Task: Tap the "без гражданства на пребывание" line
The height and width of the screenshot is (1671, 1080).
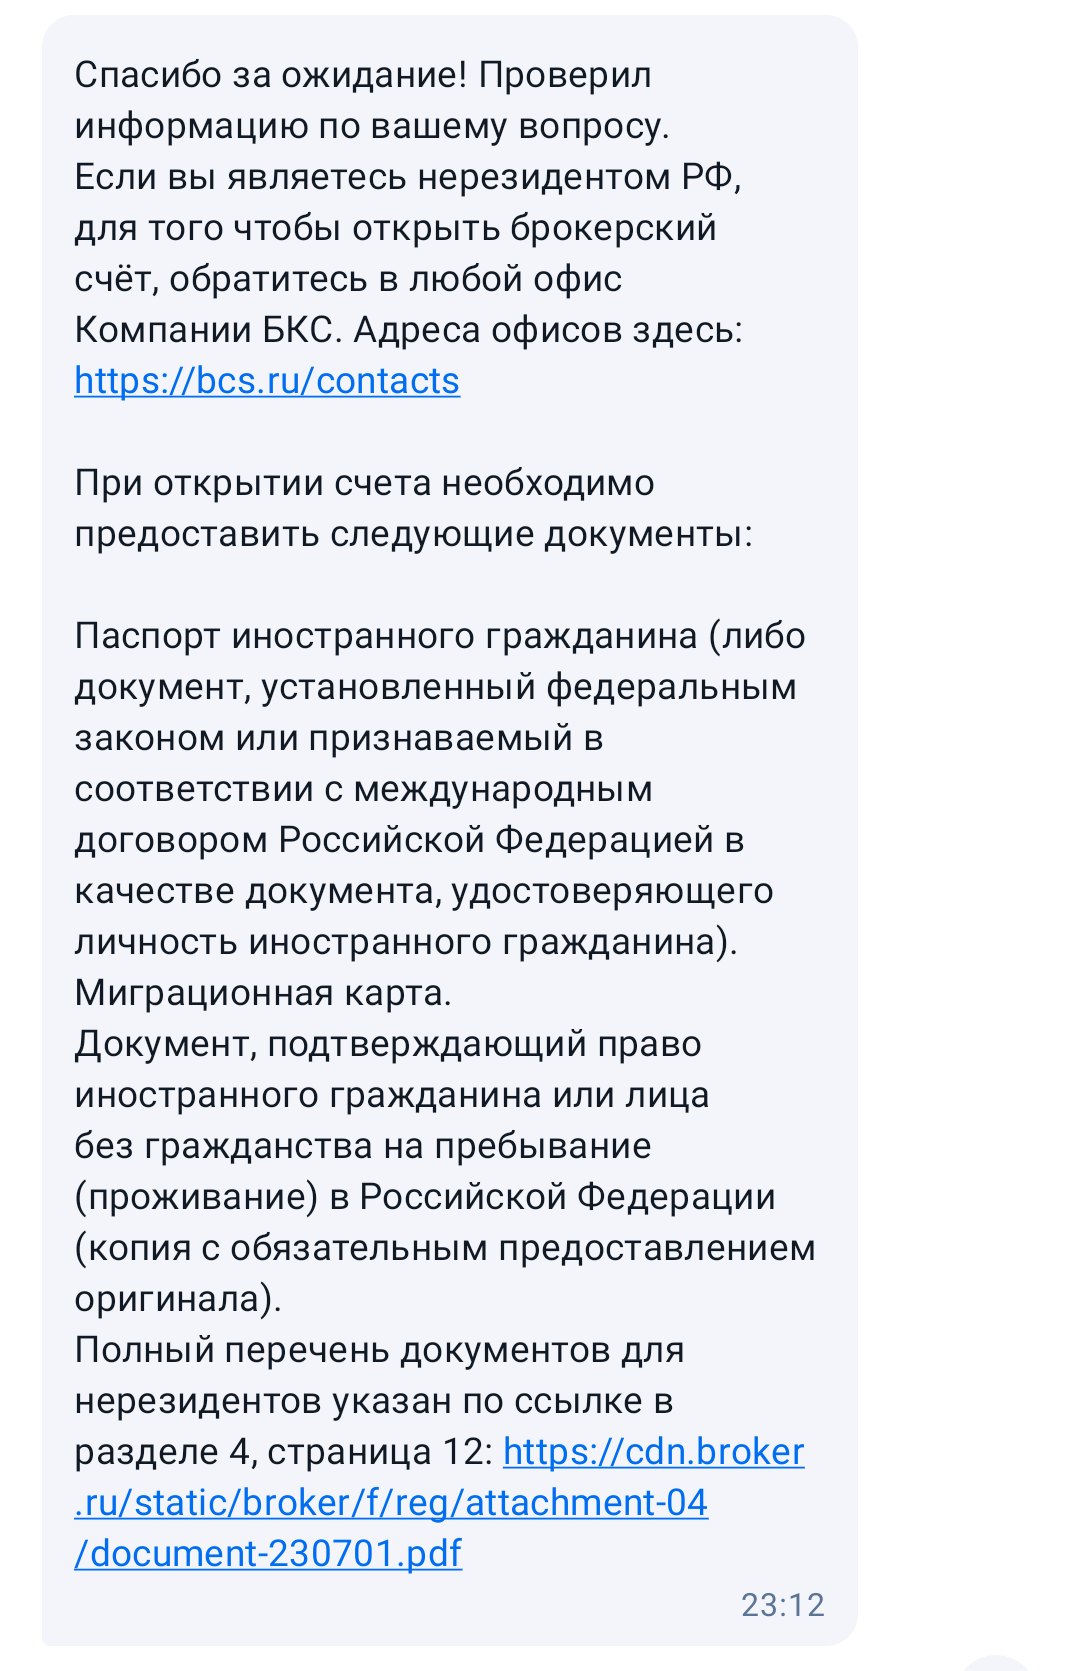Action: pos(363,1146)
